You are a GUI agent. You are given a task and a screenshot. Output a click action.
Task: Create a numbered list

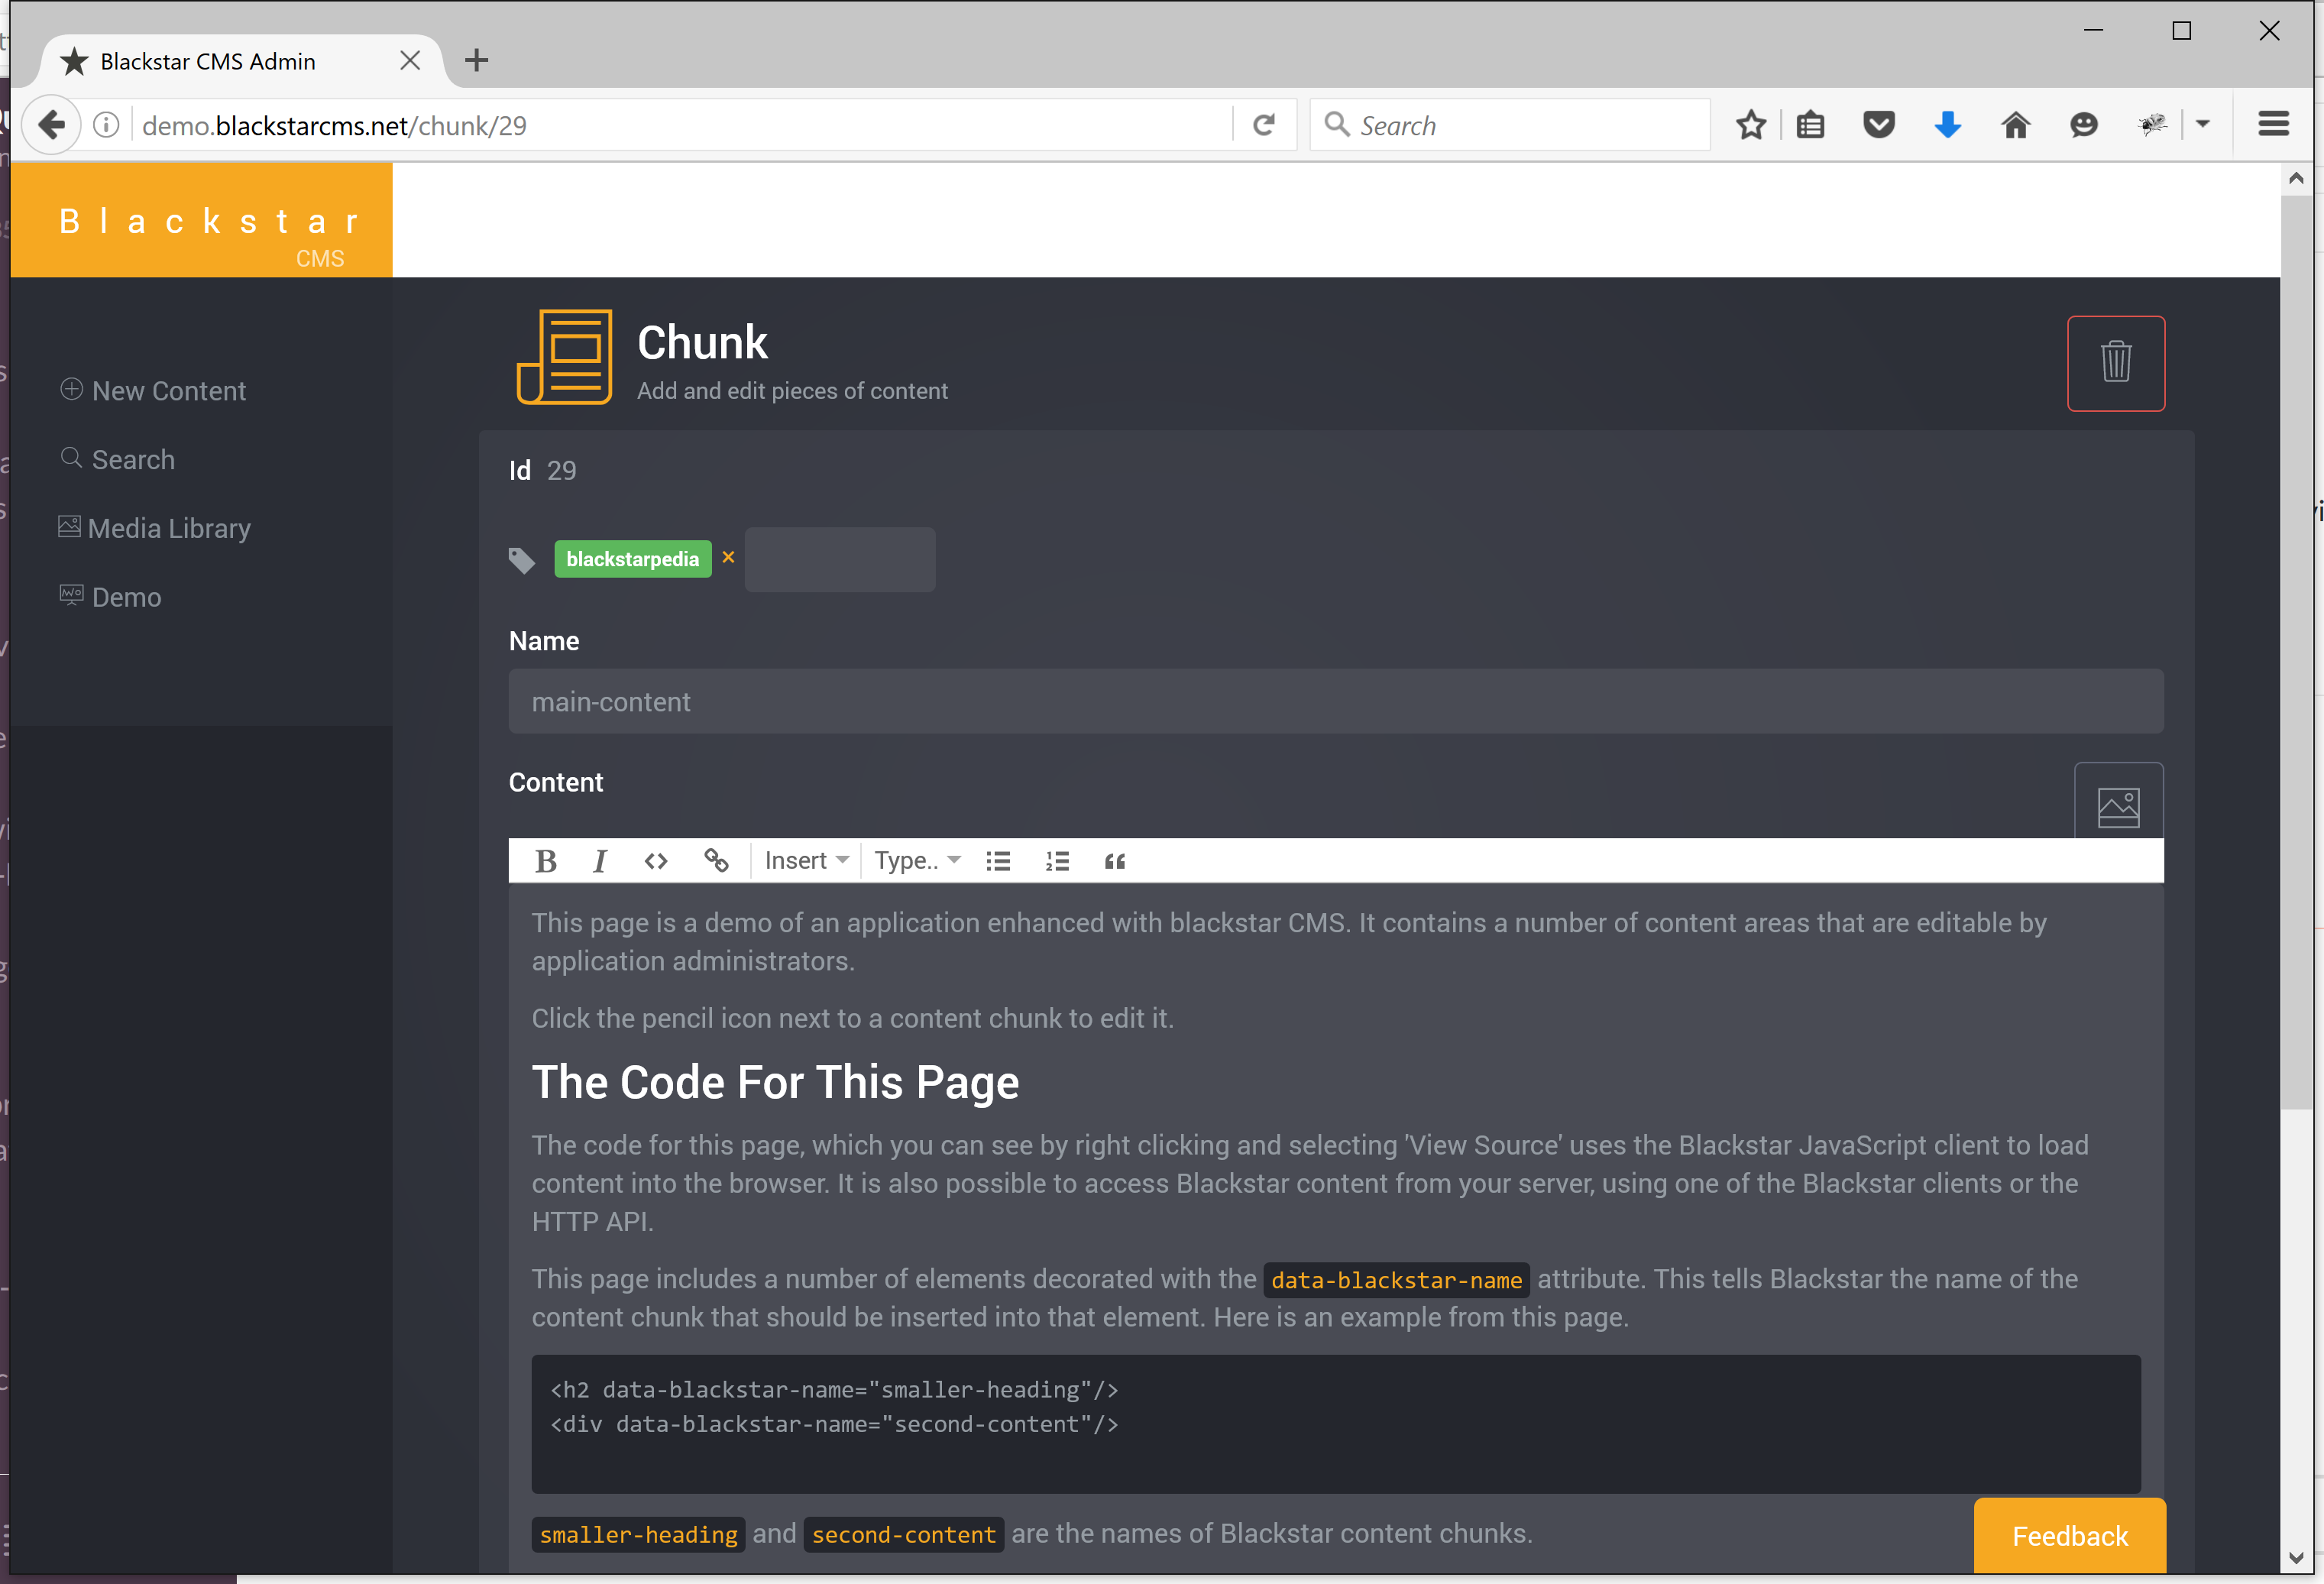point(1057,861)
